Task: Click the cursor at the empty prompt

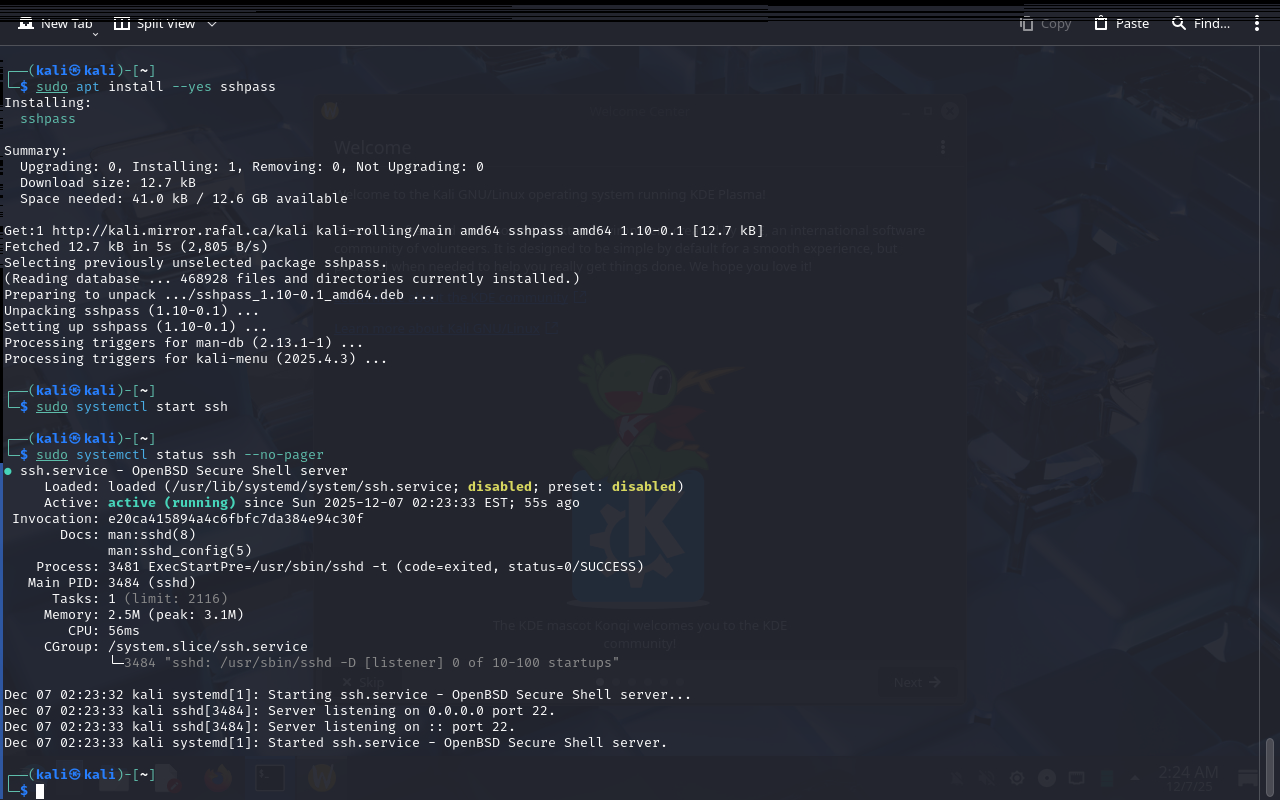Action: click(x=40, y=791)
